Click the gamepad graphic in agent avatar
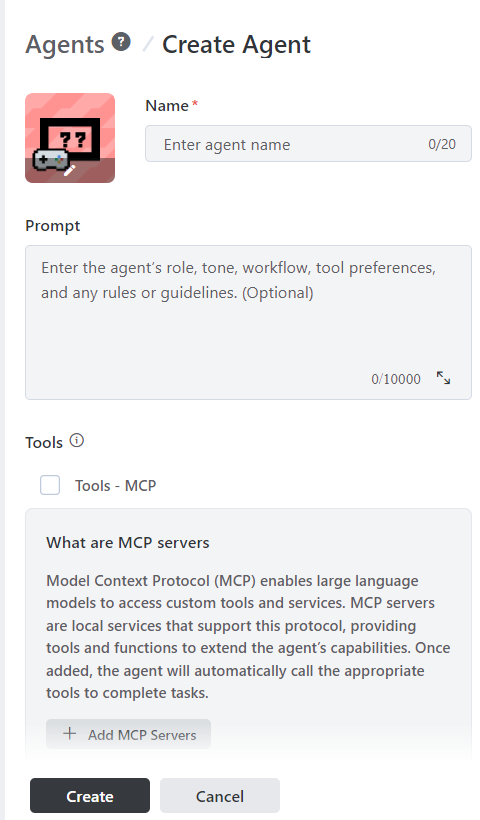Screen dimensions: 480x820 [x=50, y=159]
